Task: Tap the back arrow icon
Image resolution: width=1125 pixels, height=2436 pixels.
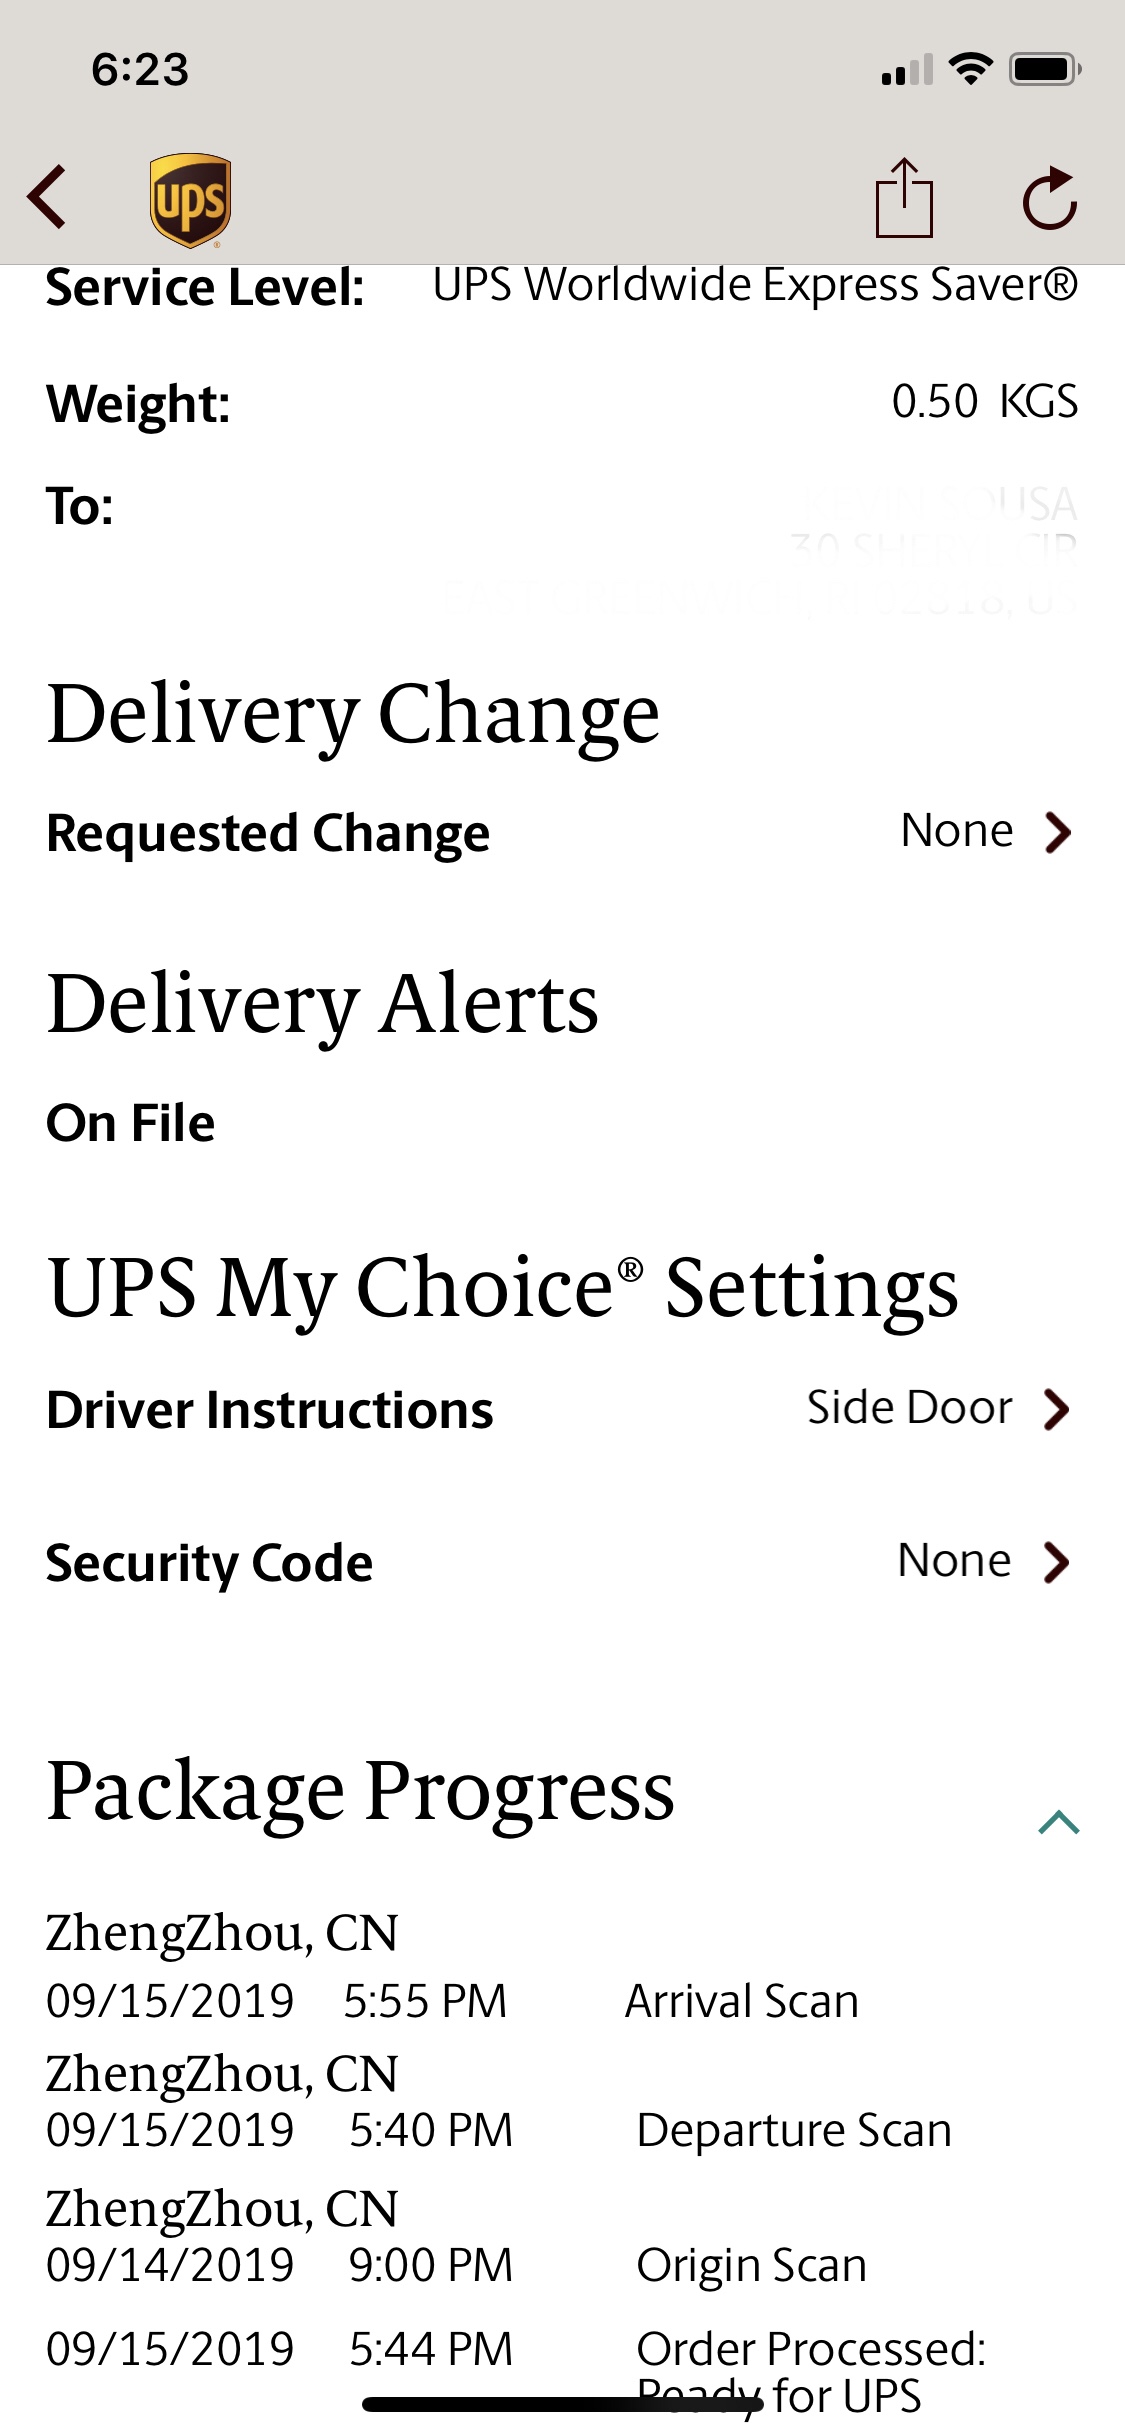Action: (47, 197)
